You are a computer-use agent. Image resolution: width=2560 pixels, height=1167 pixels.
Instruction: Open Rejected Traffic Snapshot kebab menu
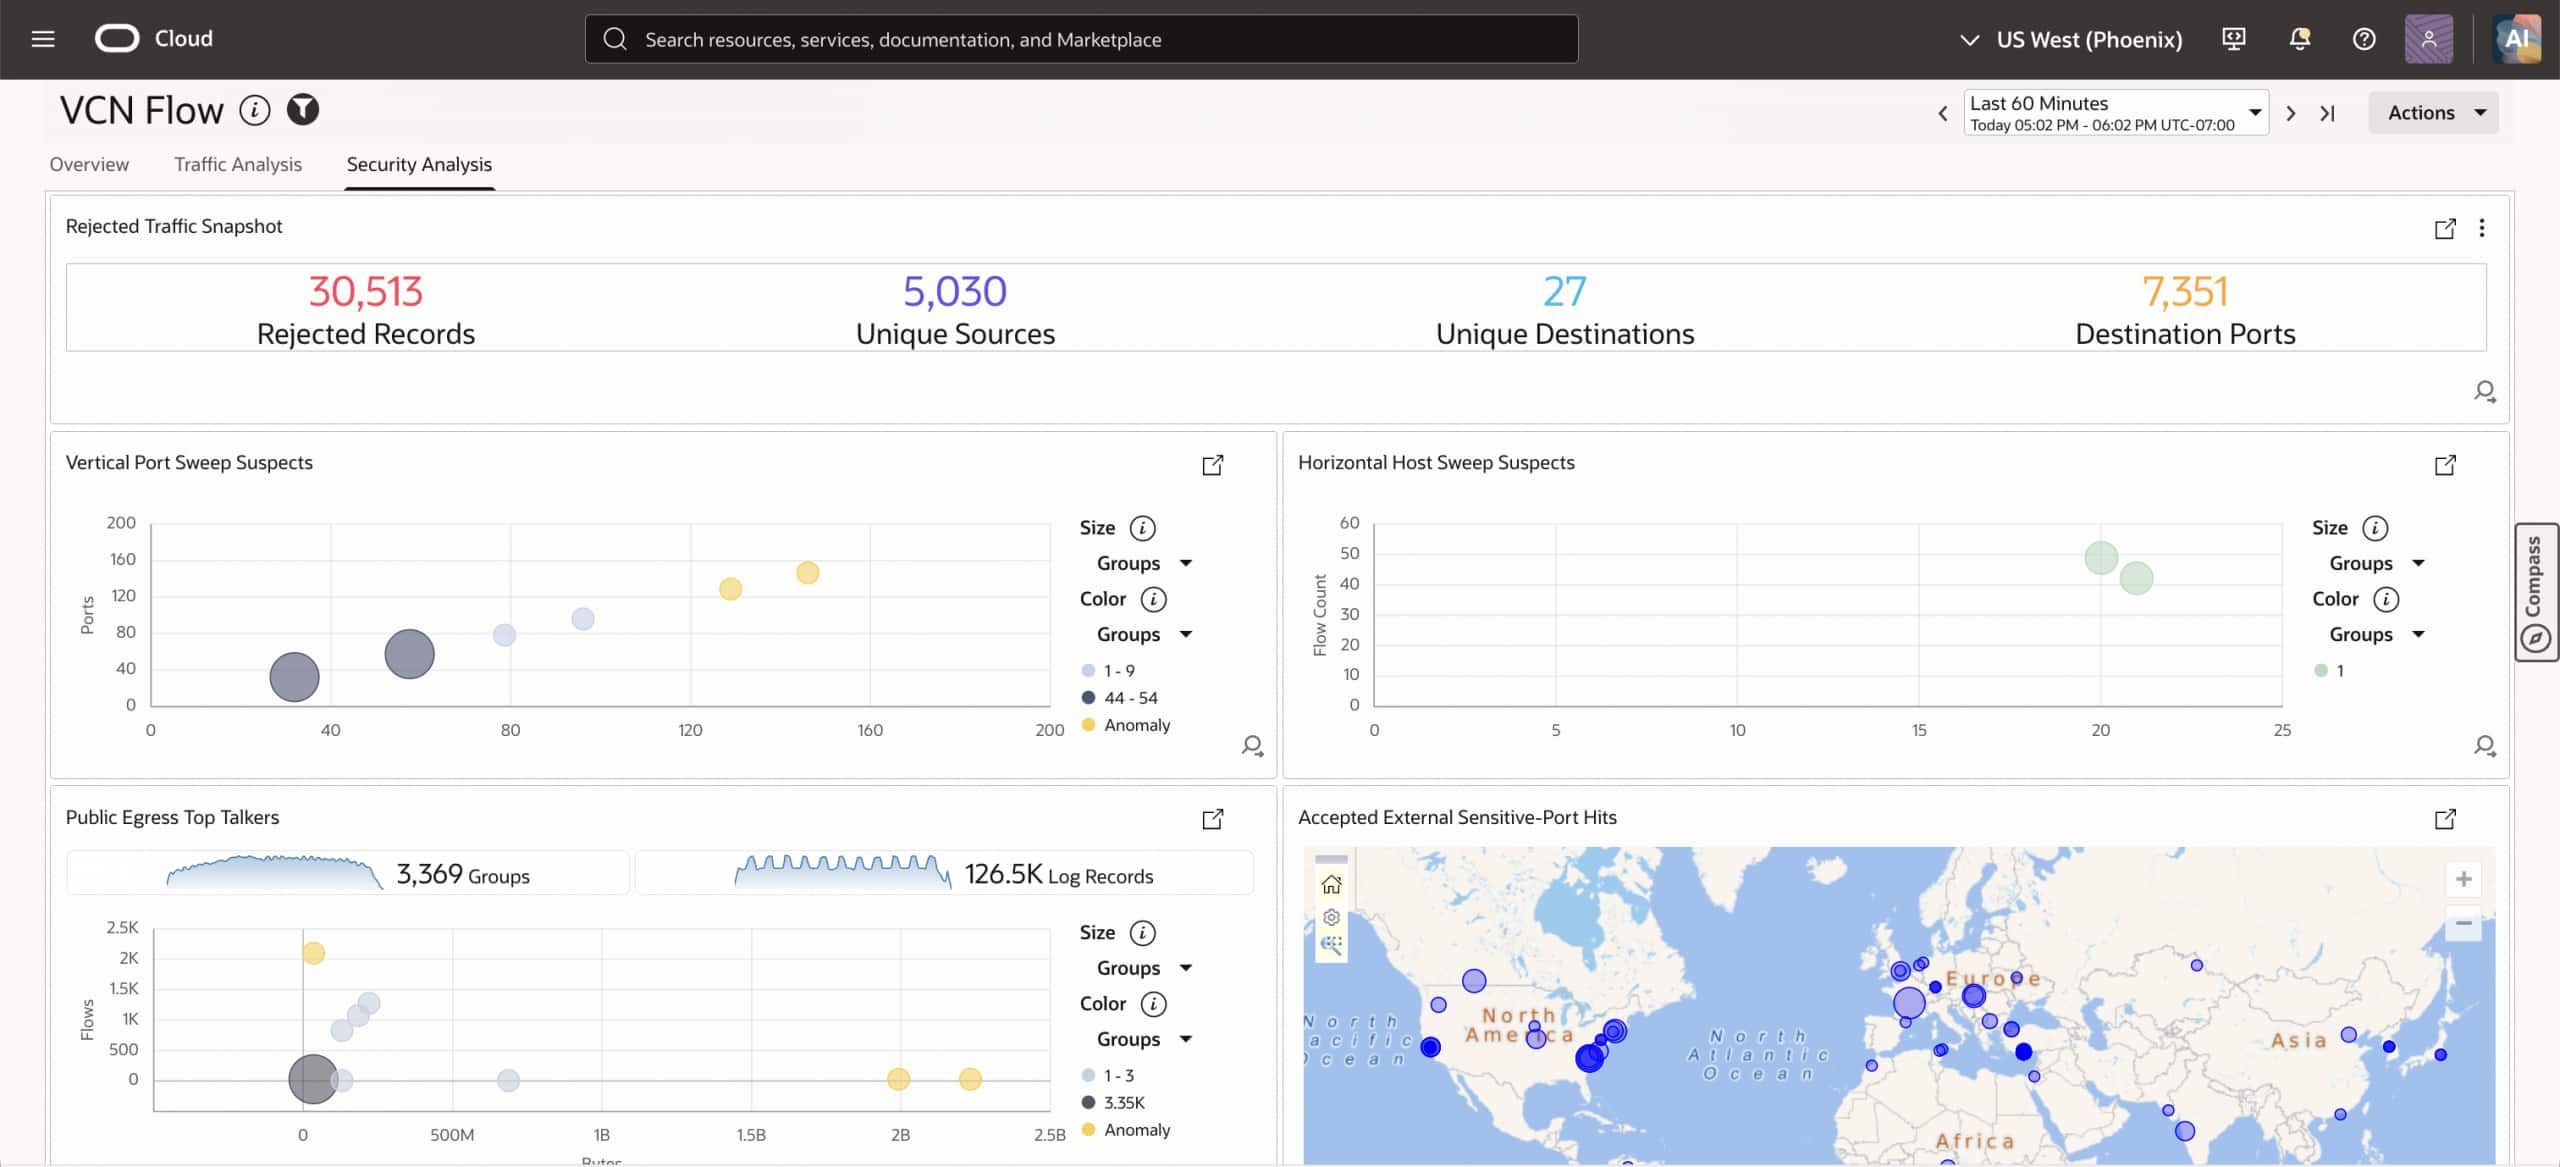click(x=2481, y=229)
